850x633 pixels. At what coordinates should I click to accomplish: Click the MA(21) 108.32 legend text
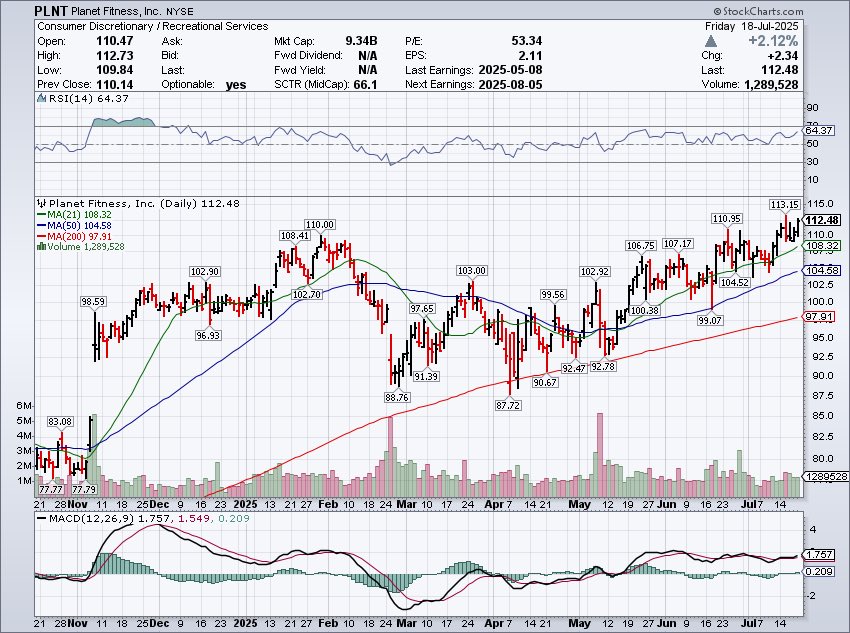pos(80,215)
